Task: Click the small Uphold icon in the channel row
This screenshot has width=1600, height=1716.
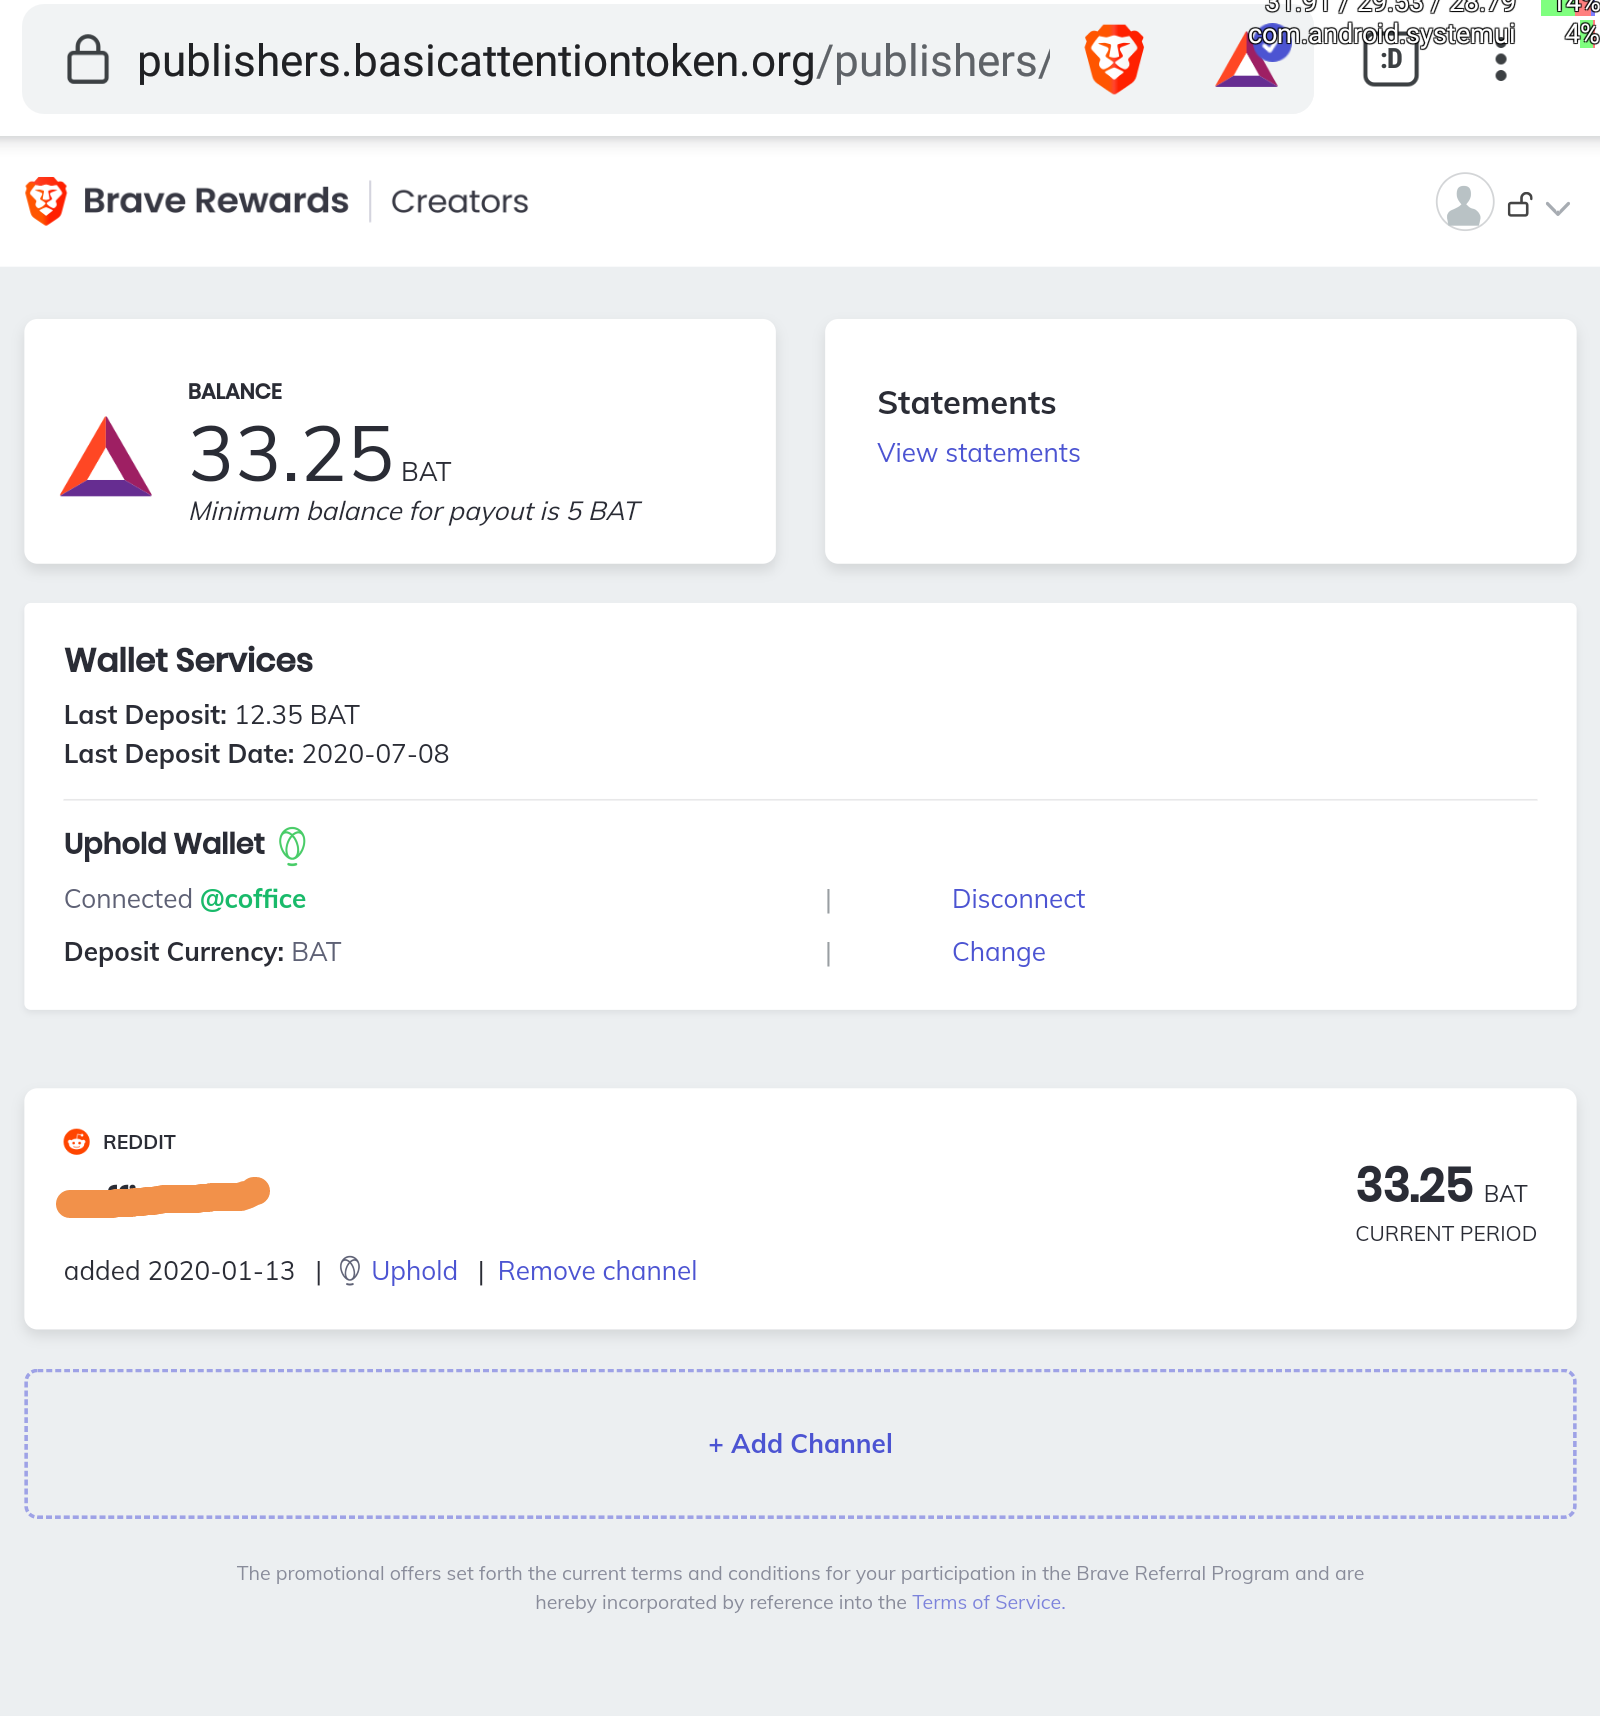Action: tap(350, 1270)
